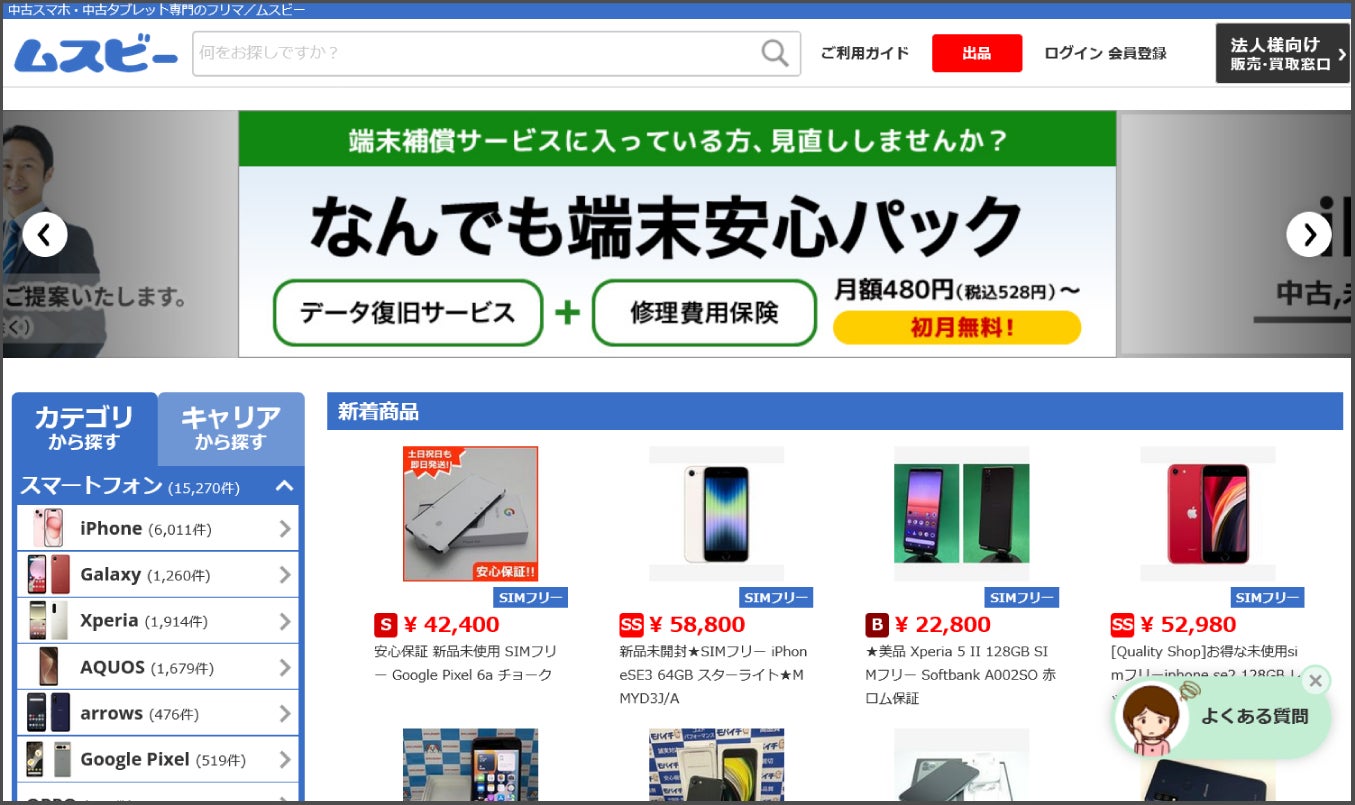Click the ムスビー logo
The height and width of the screenshot is (805, 1355).
(96, 54)
